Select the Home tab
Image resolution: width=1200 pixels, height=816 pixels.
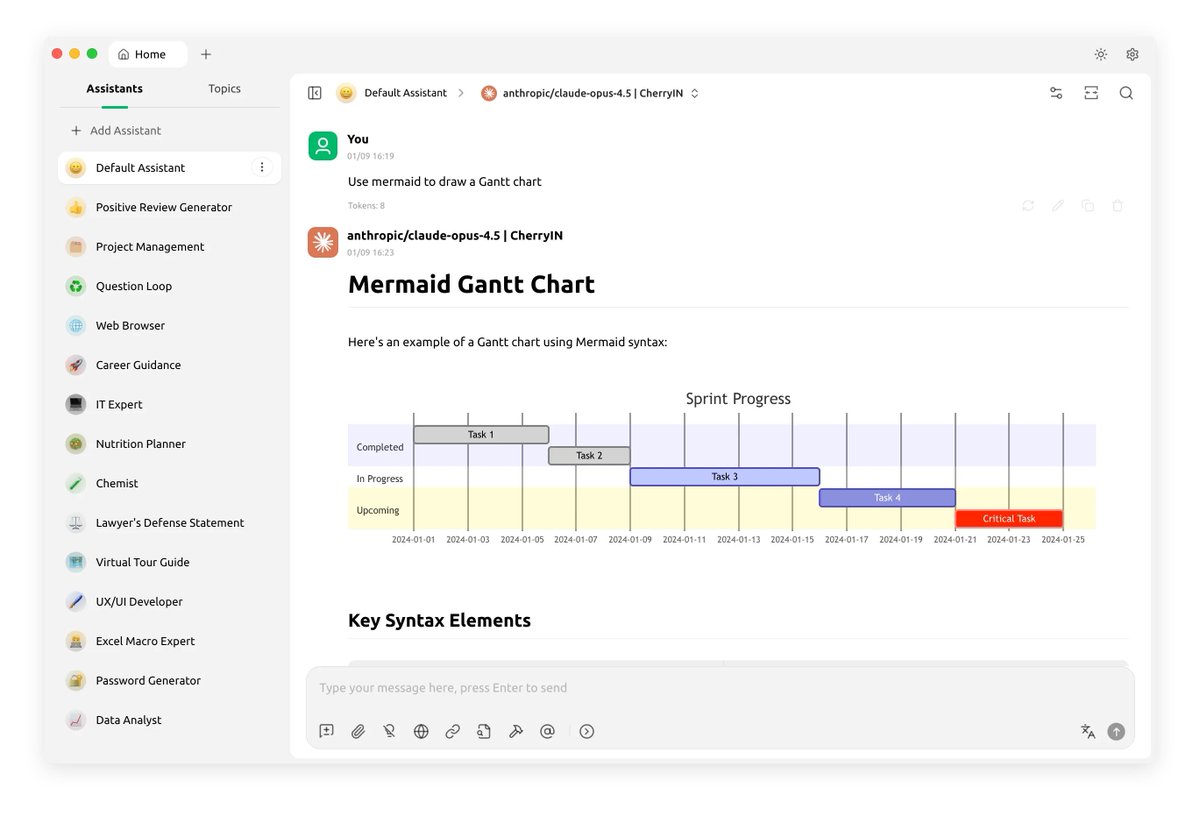click(x=148, y=54)
